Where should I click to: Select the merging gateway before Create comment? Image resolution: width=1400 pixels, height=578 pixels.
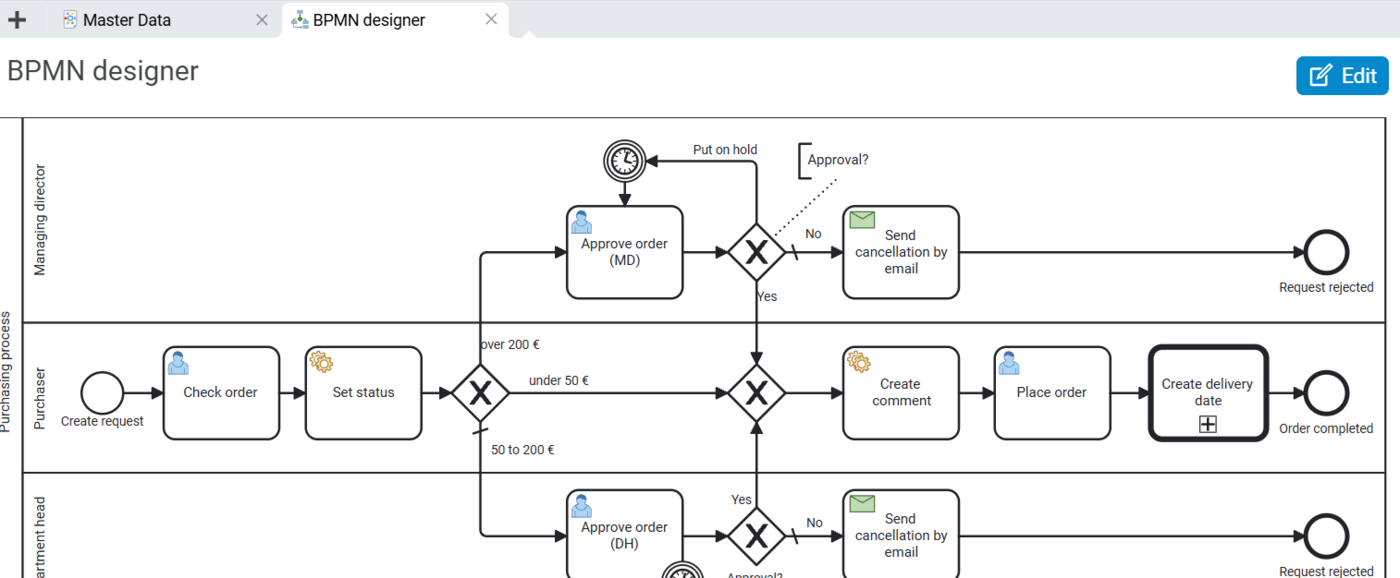(x=757, y=393)
